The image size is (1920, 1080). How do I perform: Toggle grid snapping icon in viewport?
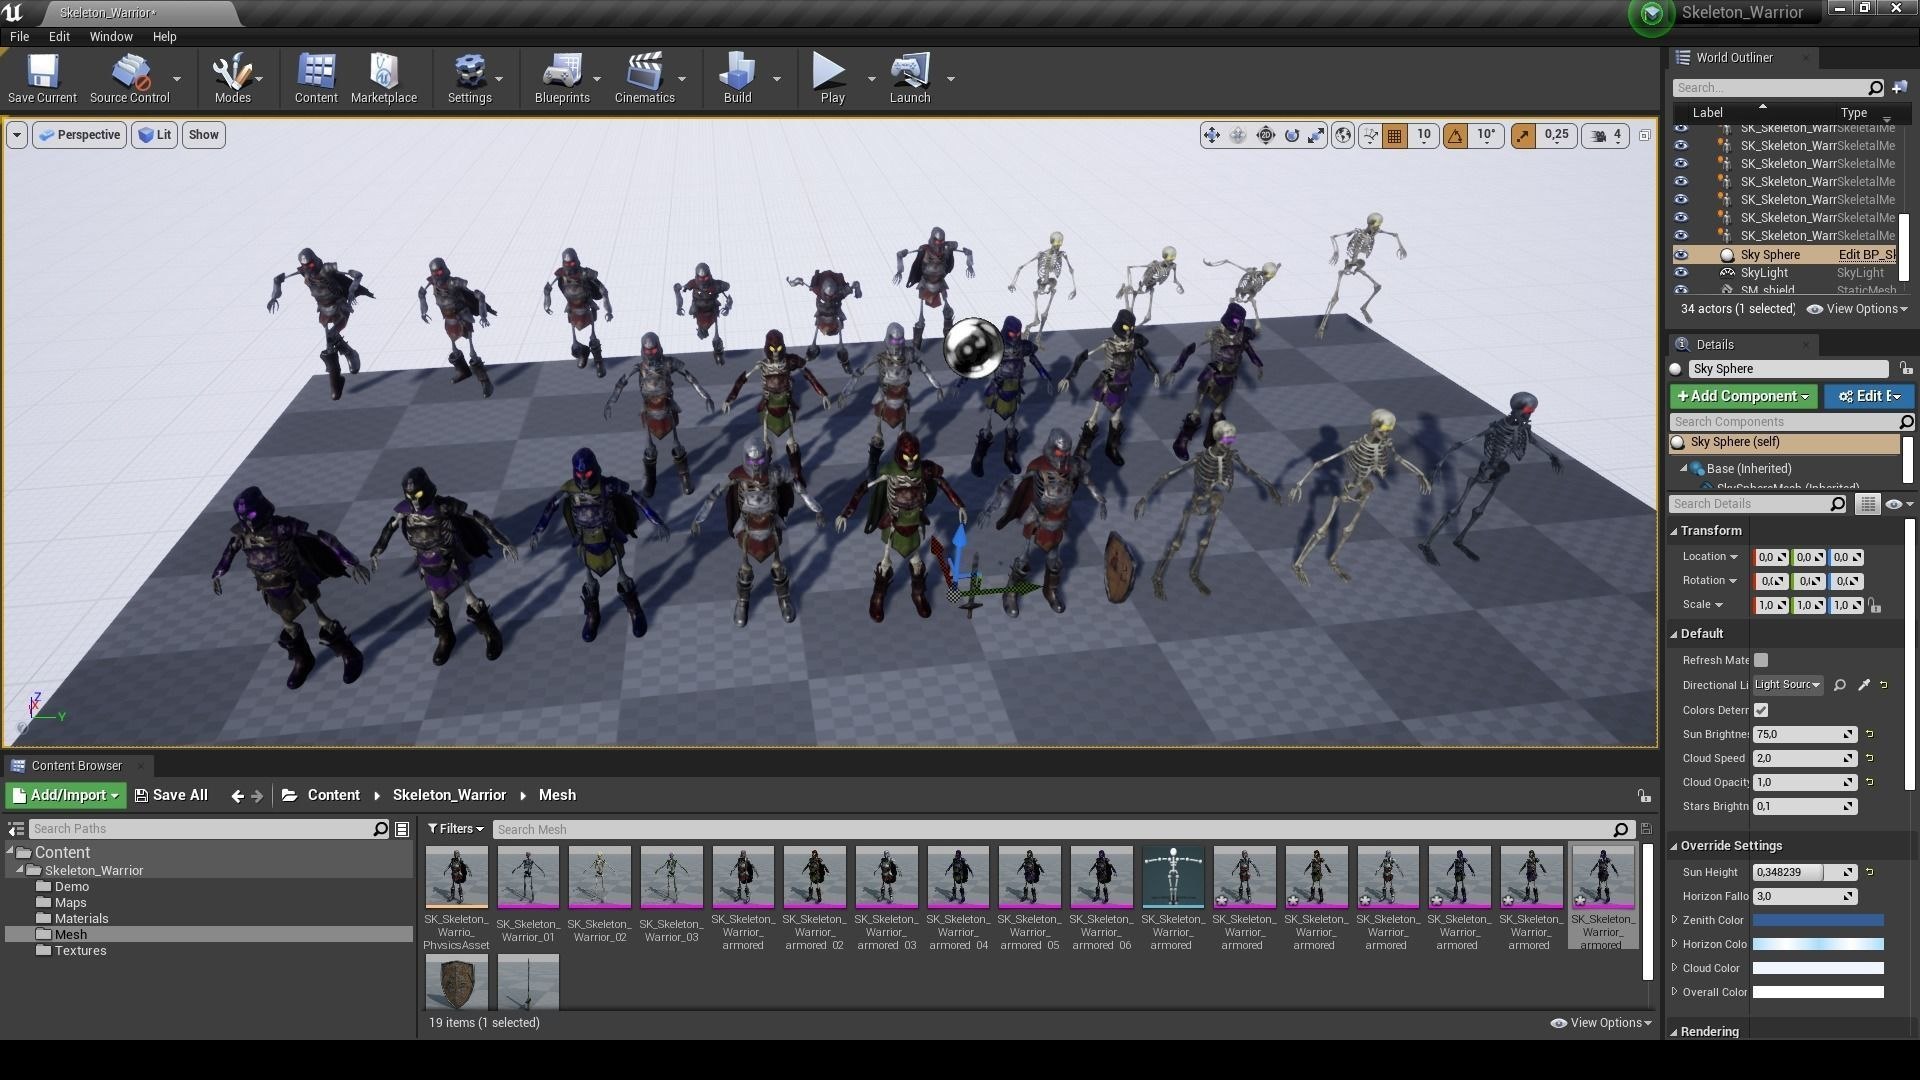click(1394, 136)
